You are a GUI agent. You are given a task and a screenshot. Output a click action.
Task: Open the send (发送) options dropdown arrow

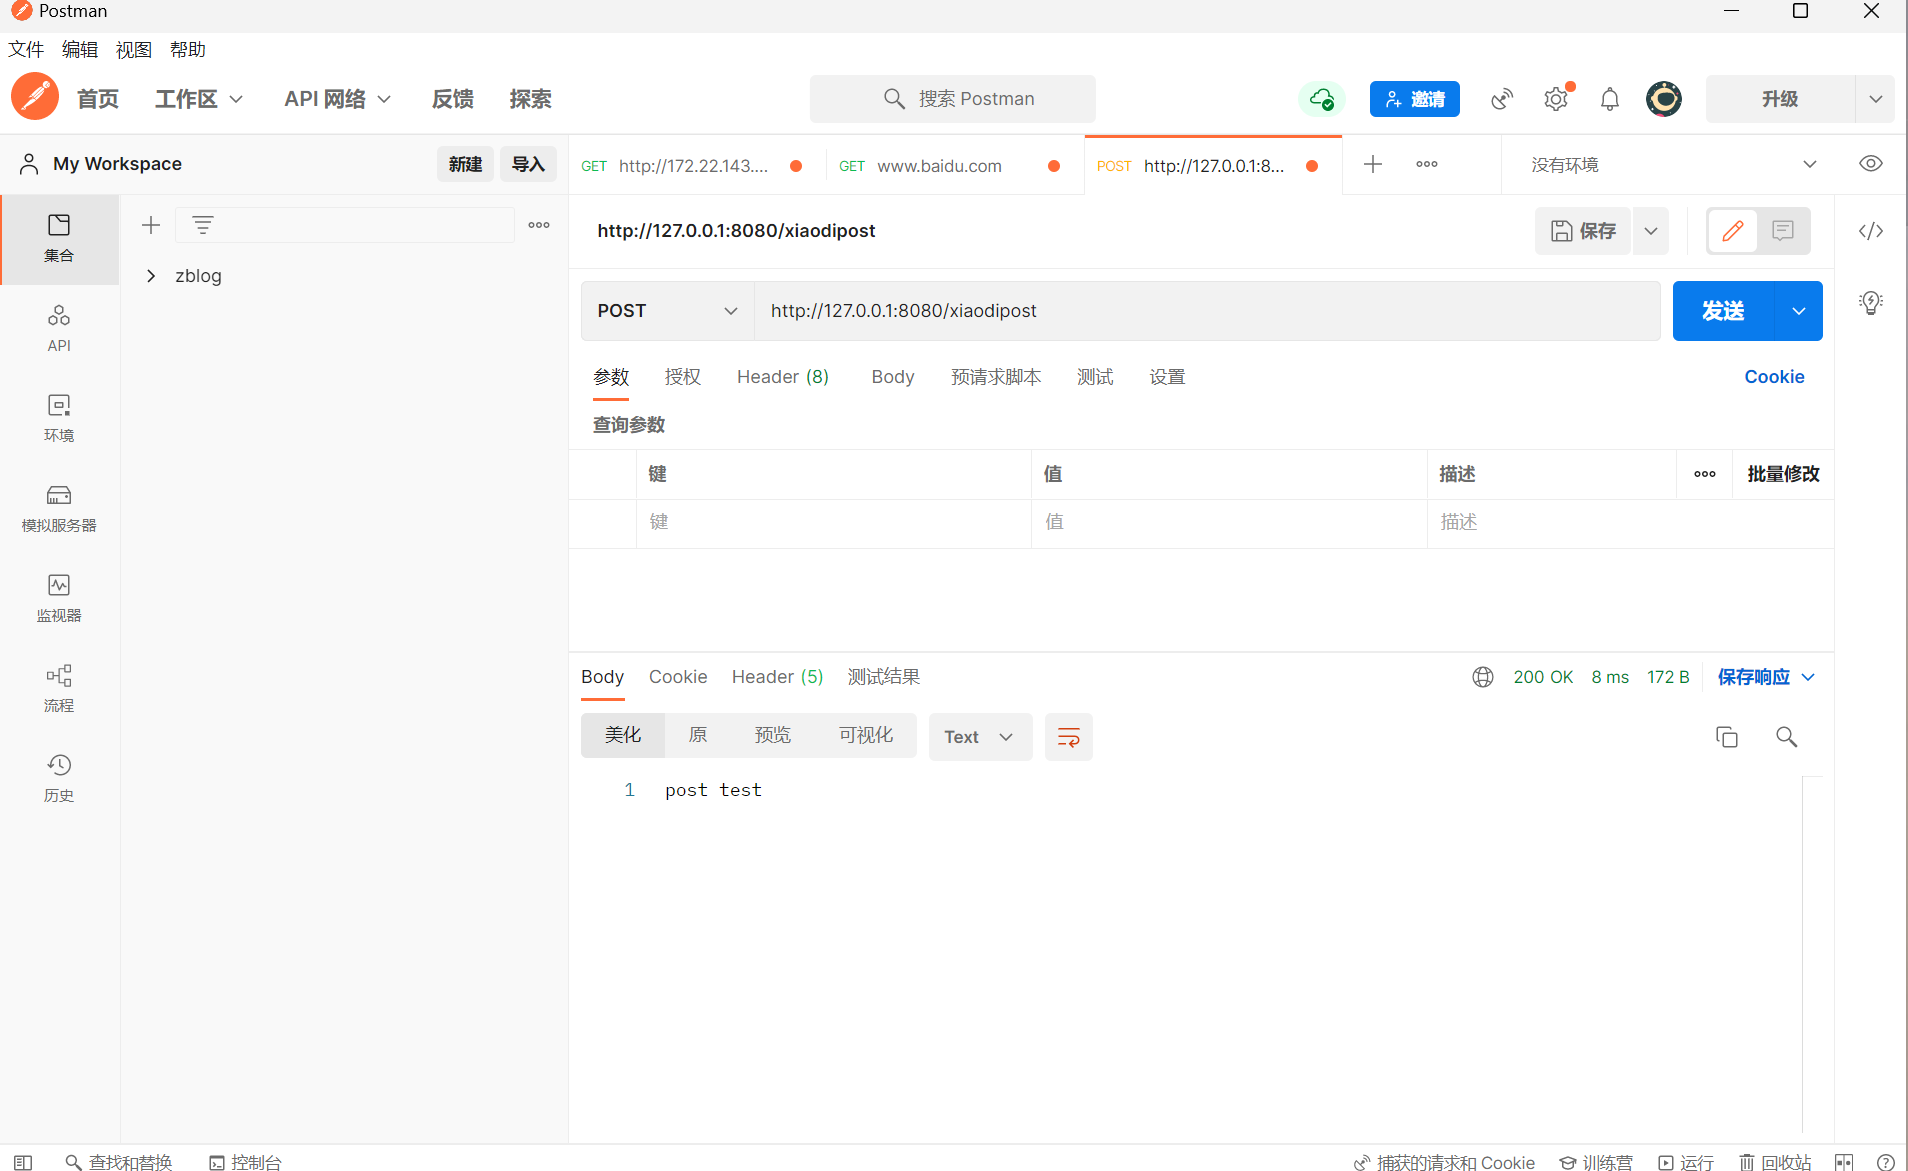[1799, 311]
